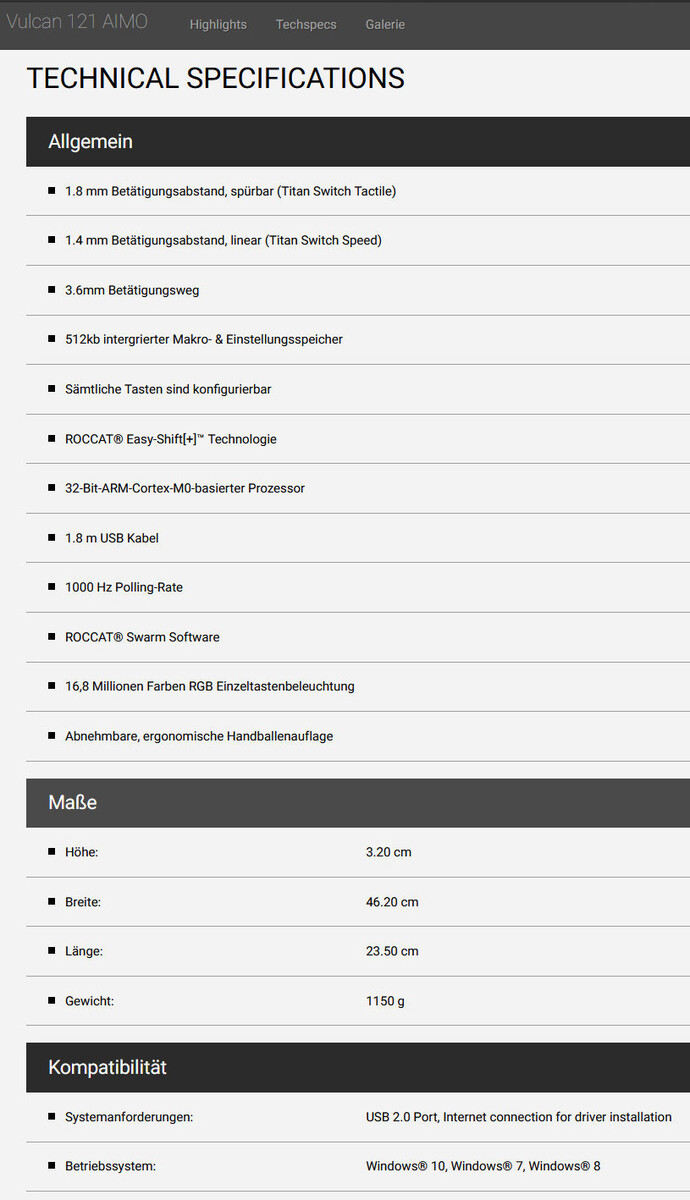
Task: Click the Vulcan 121 AIMO product title
Action: [77, 22]
